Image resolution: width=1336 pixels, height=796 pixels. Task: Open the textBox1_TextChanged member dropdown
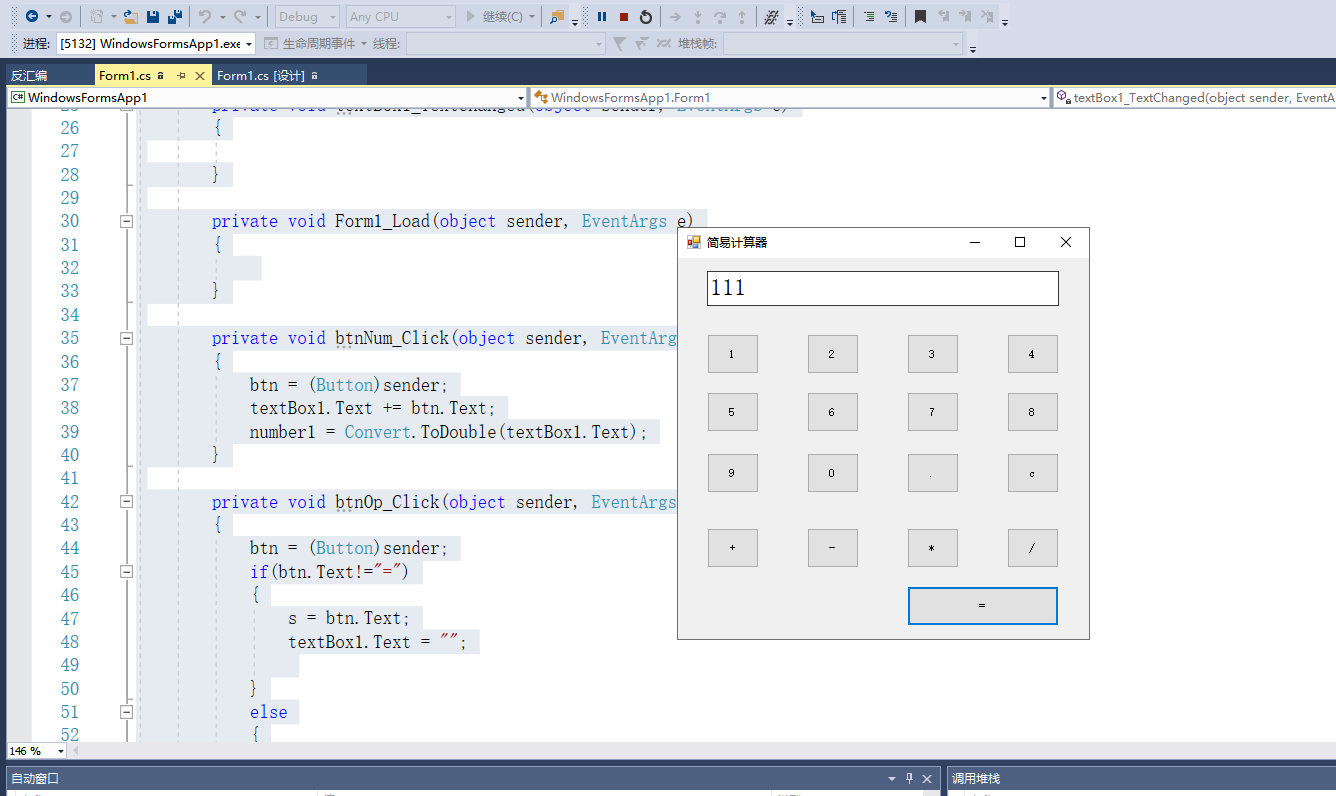coord(1194,97)
